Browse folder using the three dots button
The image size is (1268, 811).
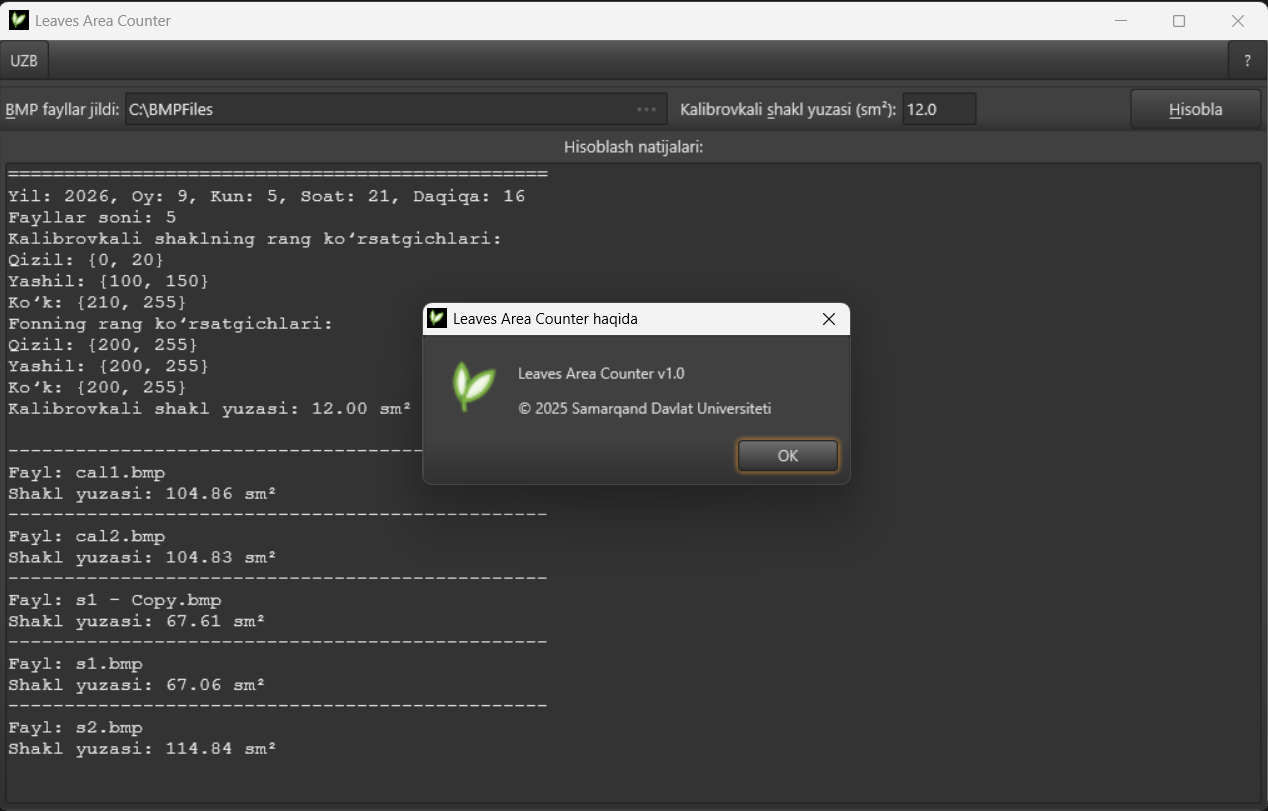point(647,109)
